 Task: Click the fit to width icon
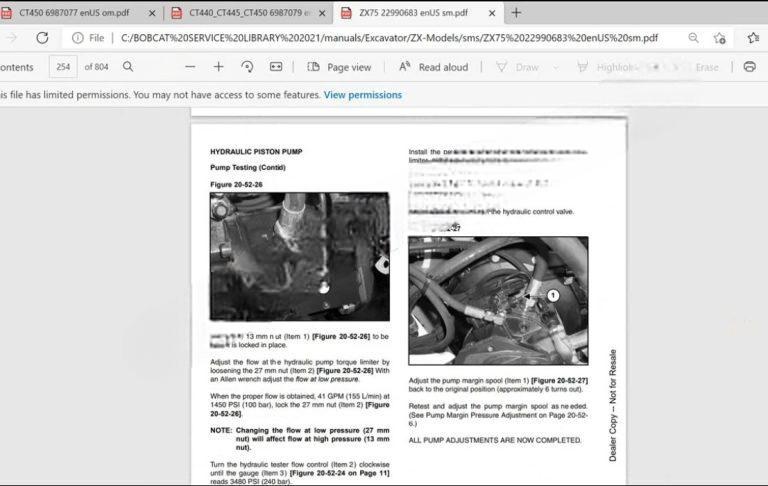pos(276,67)
